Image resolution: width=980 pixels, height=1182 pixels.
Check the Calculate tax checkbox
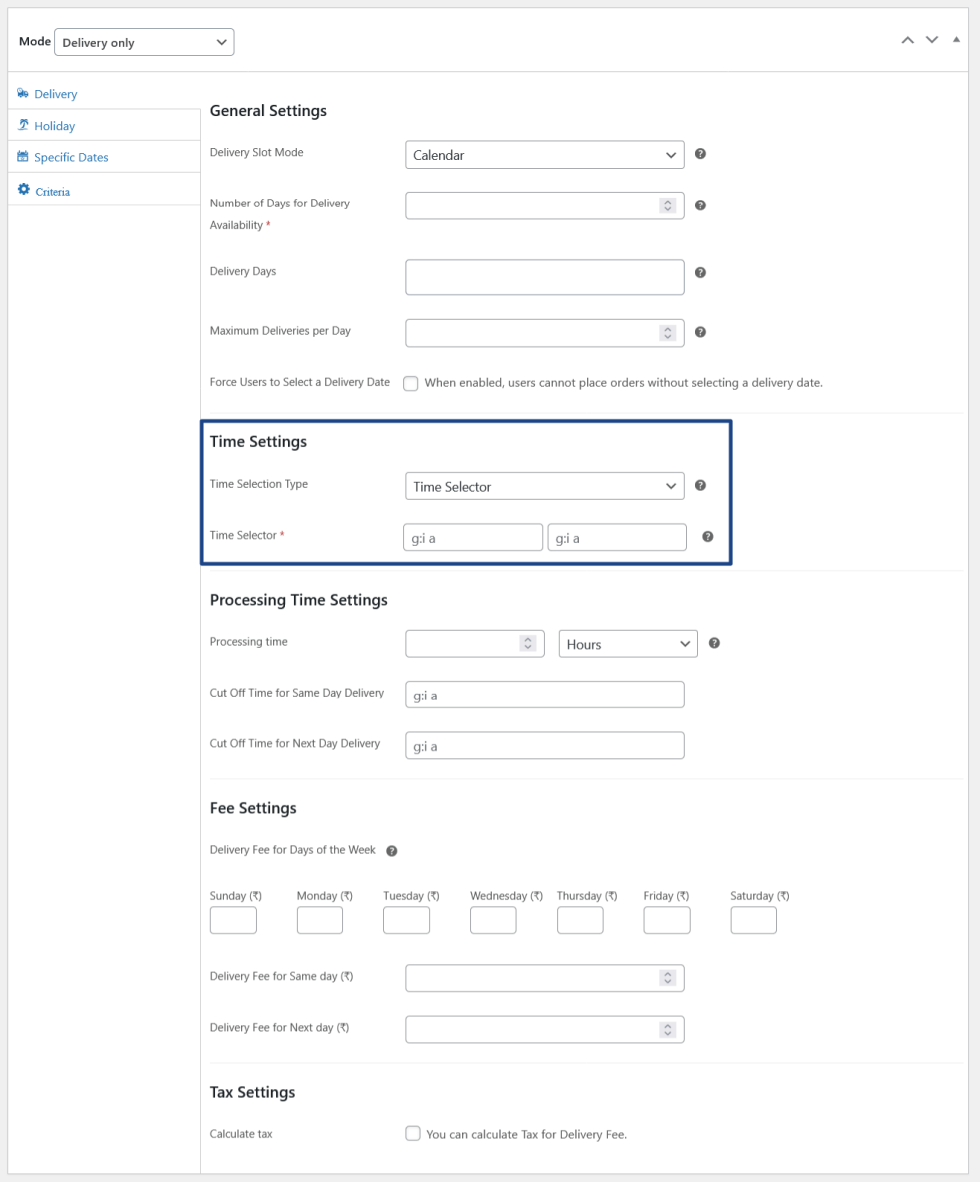point(412,1133)
